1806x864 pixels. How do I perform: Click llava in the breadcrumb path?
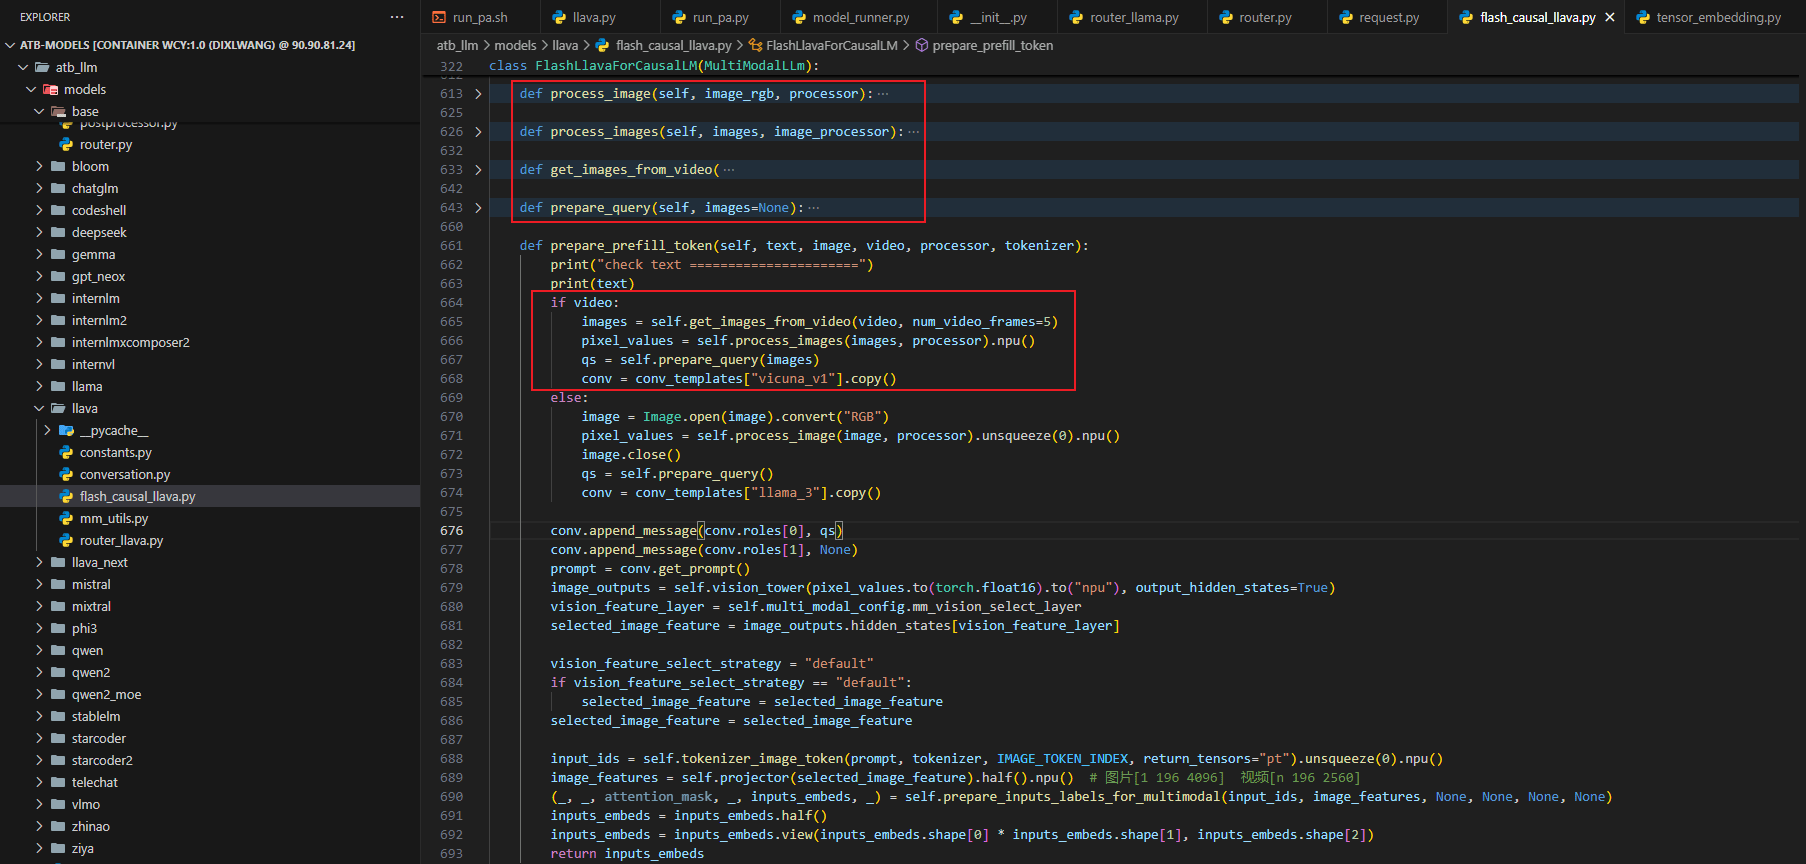[x=565, y=45]
